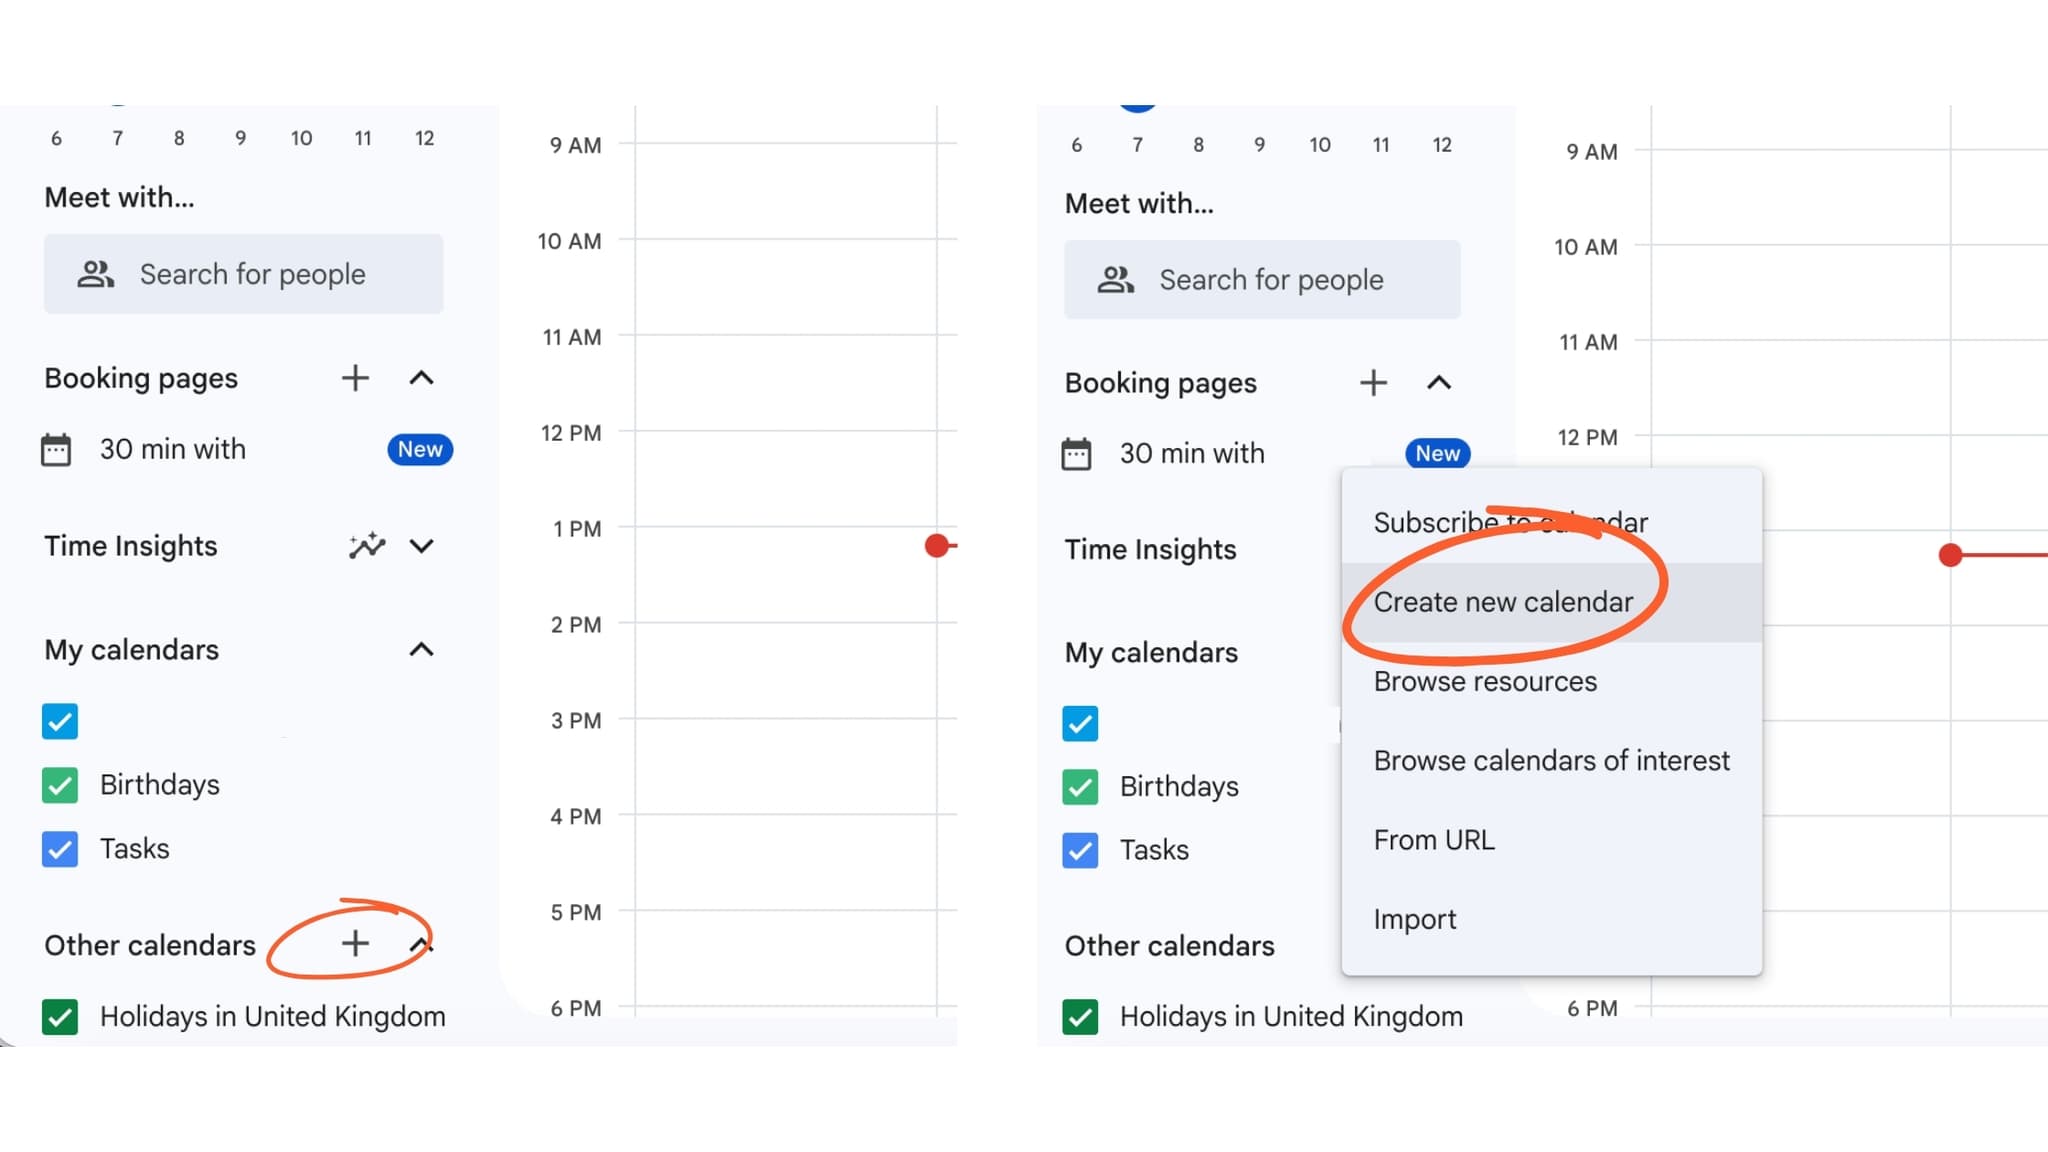Open 30 min with booking icon, left panel
Viewport: 2048px width, 1152px height.
pyautogui.click(x=56, y=450)
